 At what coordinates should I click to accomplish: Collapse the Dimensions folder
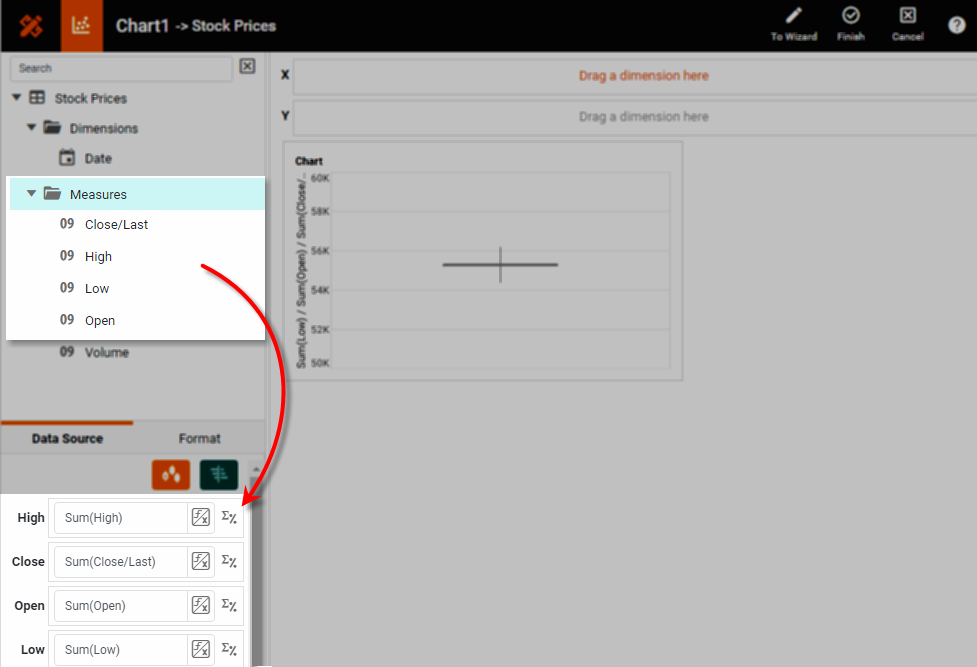[30, 128]
